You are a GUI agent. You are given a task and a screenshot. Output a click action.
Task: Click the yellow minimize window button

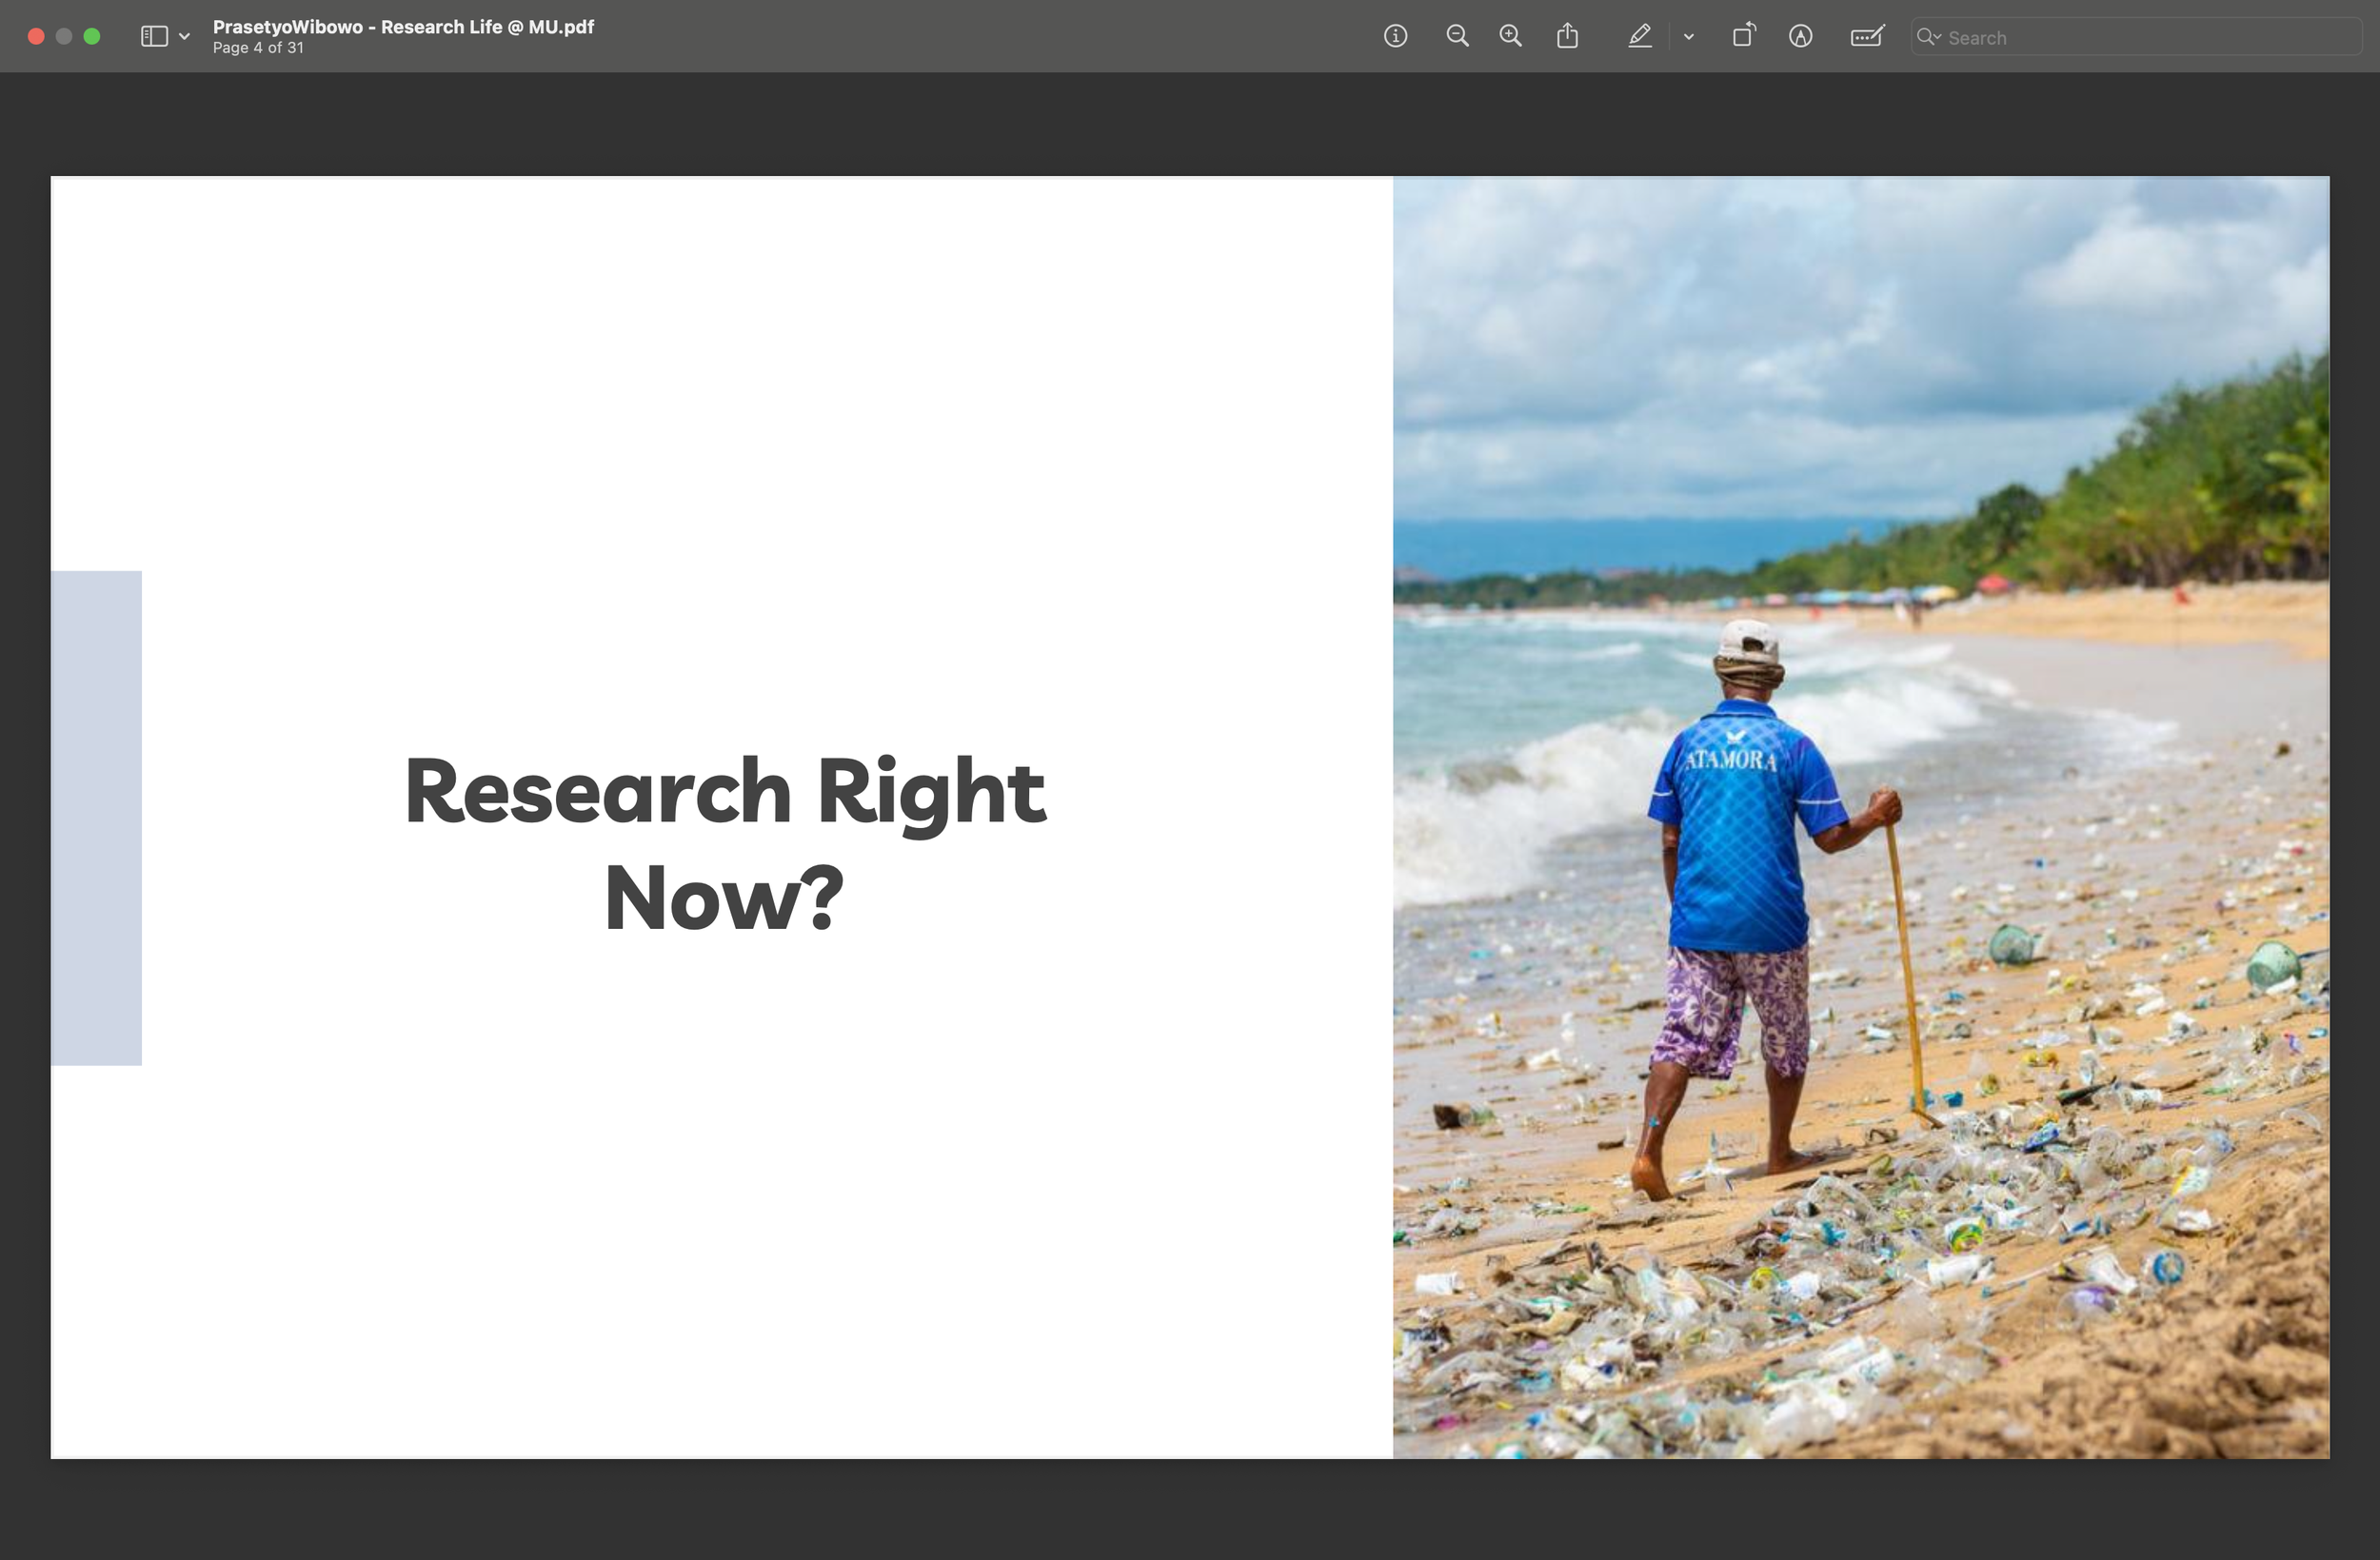click(x=64, y=37)
